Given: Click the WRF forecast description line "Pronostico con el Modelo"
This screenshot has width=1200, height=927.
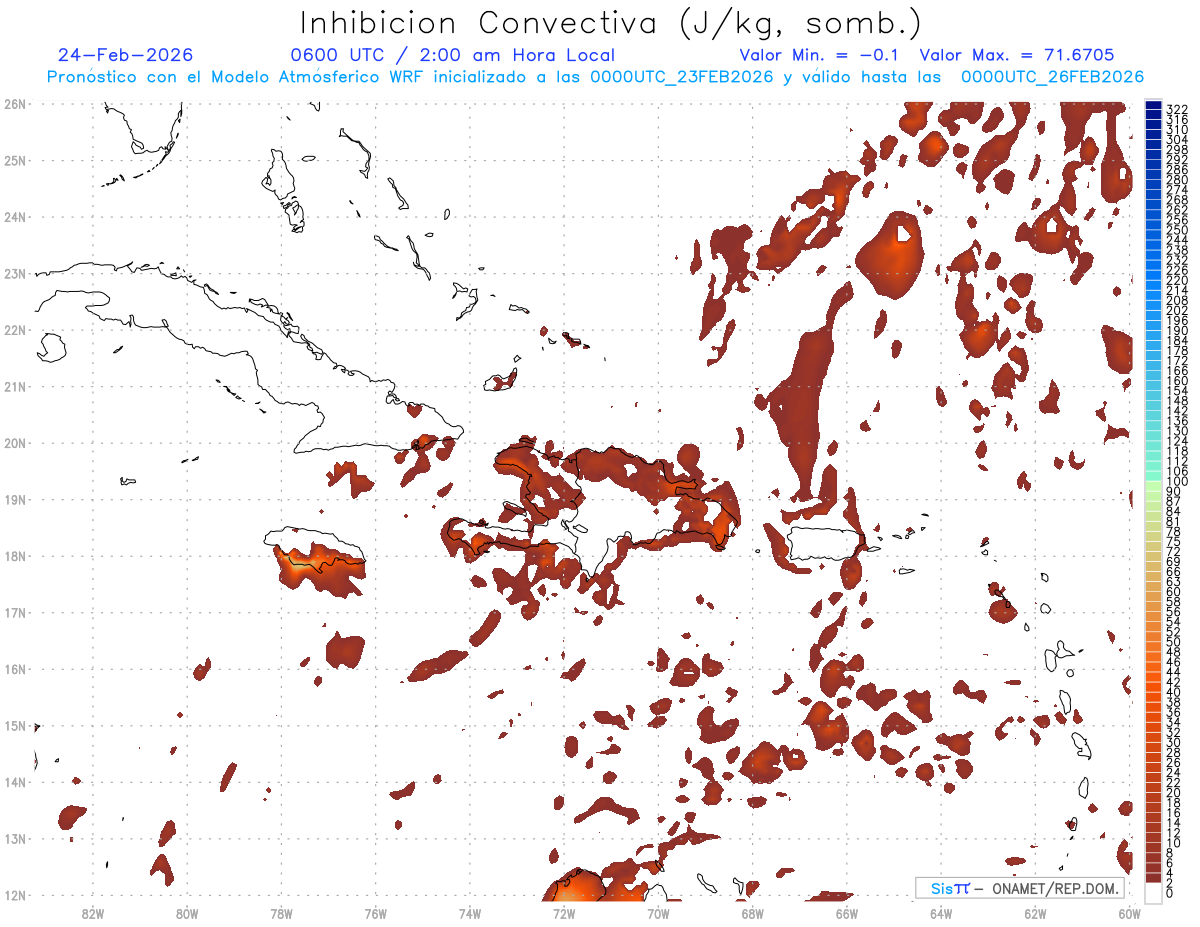Looking at the screenshot, I should coord(595,77).
